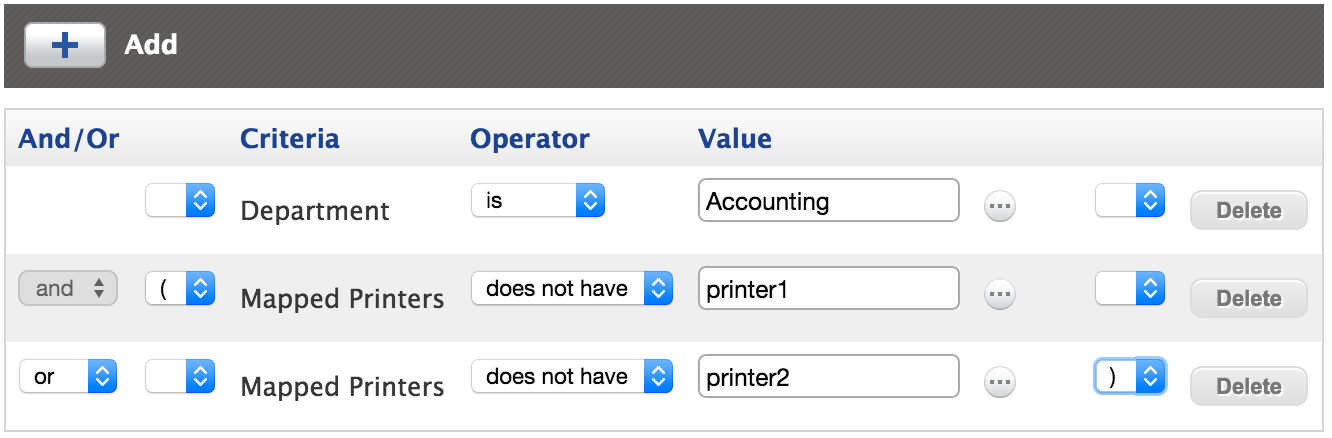Open 'does not have' operator for printer1

tap(571, 289)
